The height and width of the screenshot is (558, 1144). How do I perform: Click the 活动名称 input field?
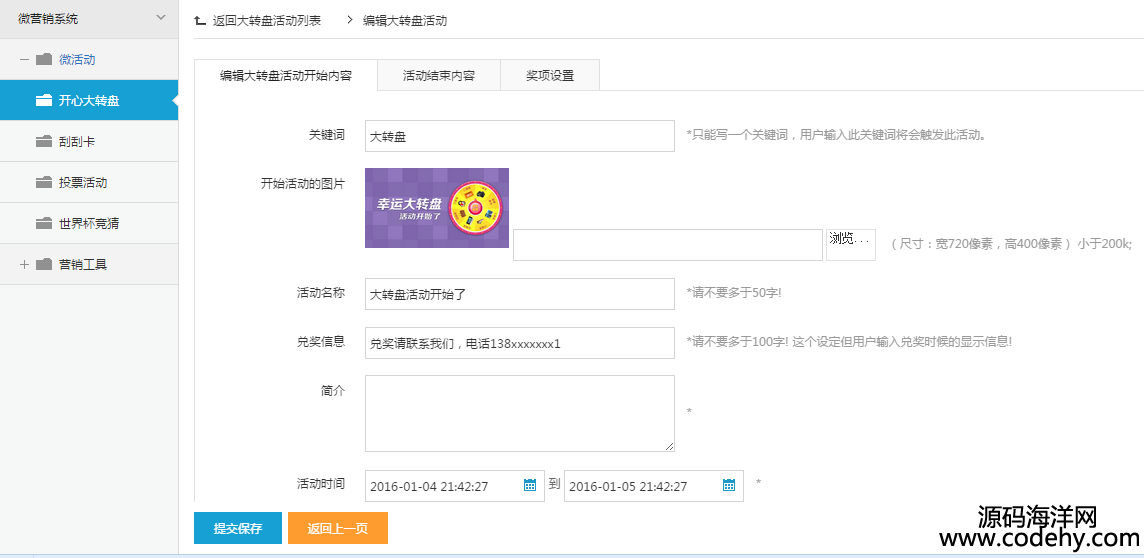[519, 294]
